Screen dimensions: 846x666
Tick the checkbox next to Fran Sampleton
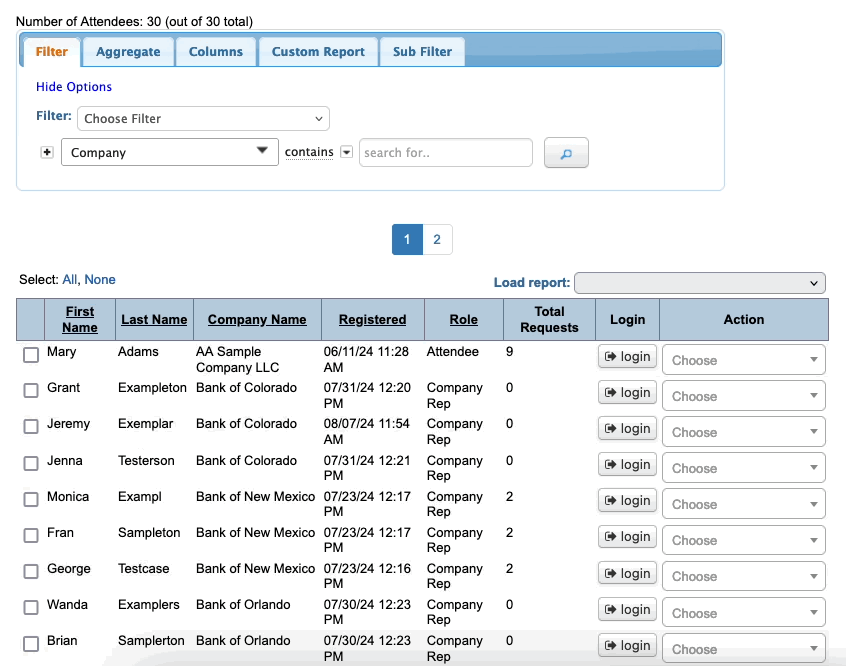coord(31,535)
